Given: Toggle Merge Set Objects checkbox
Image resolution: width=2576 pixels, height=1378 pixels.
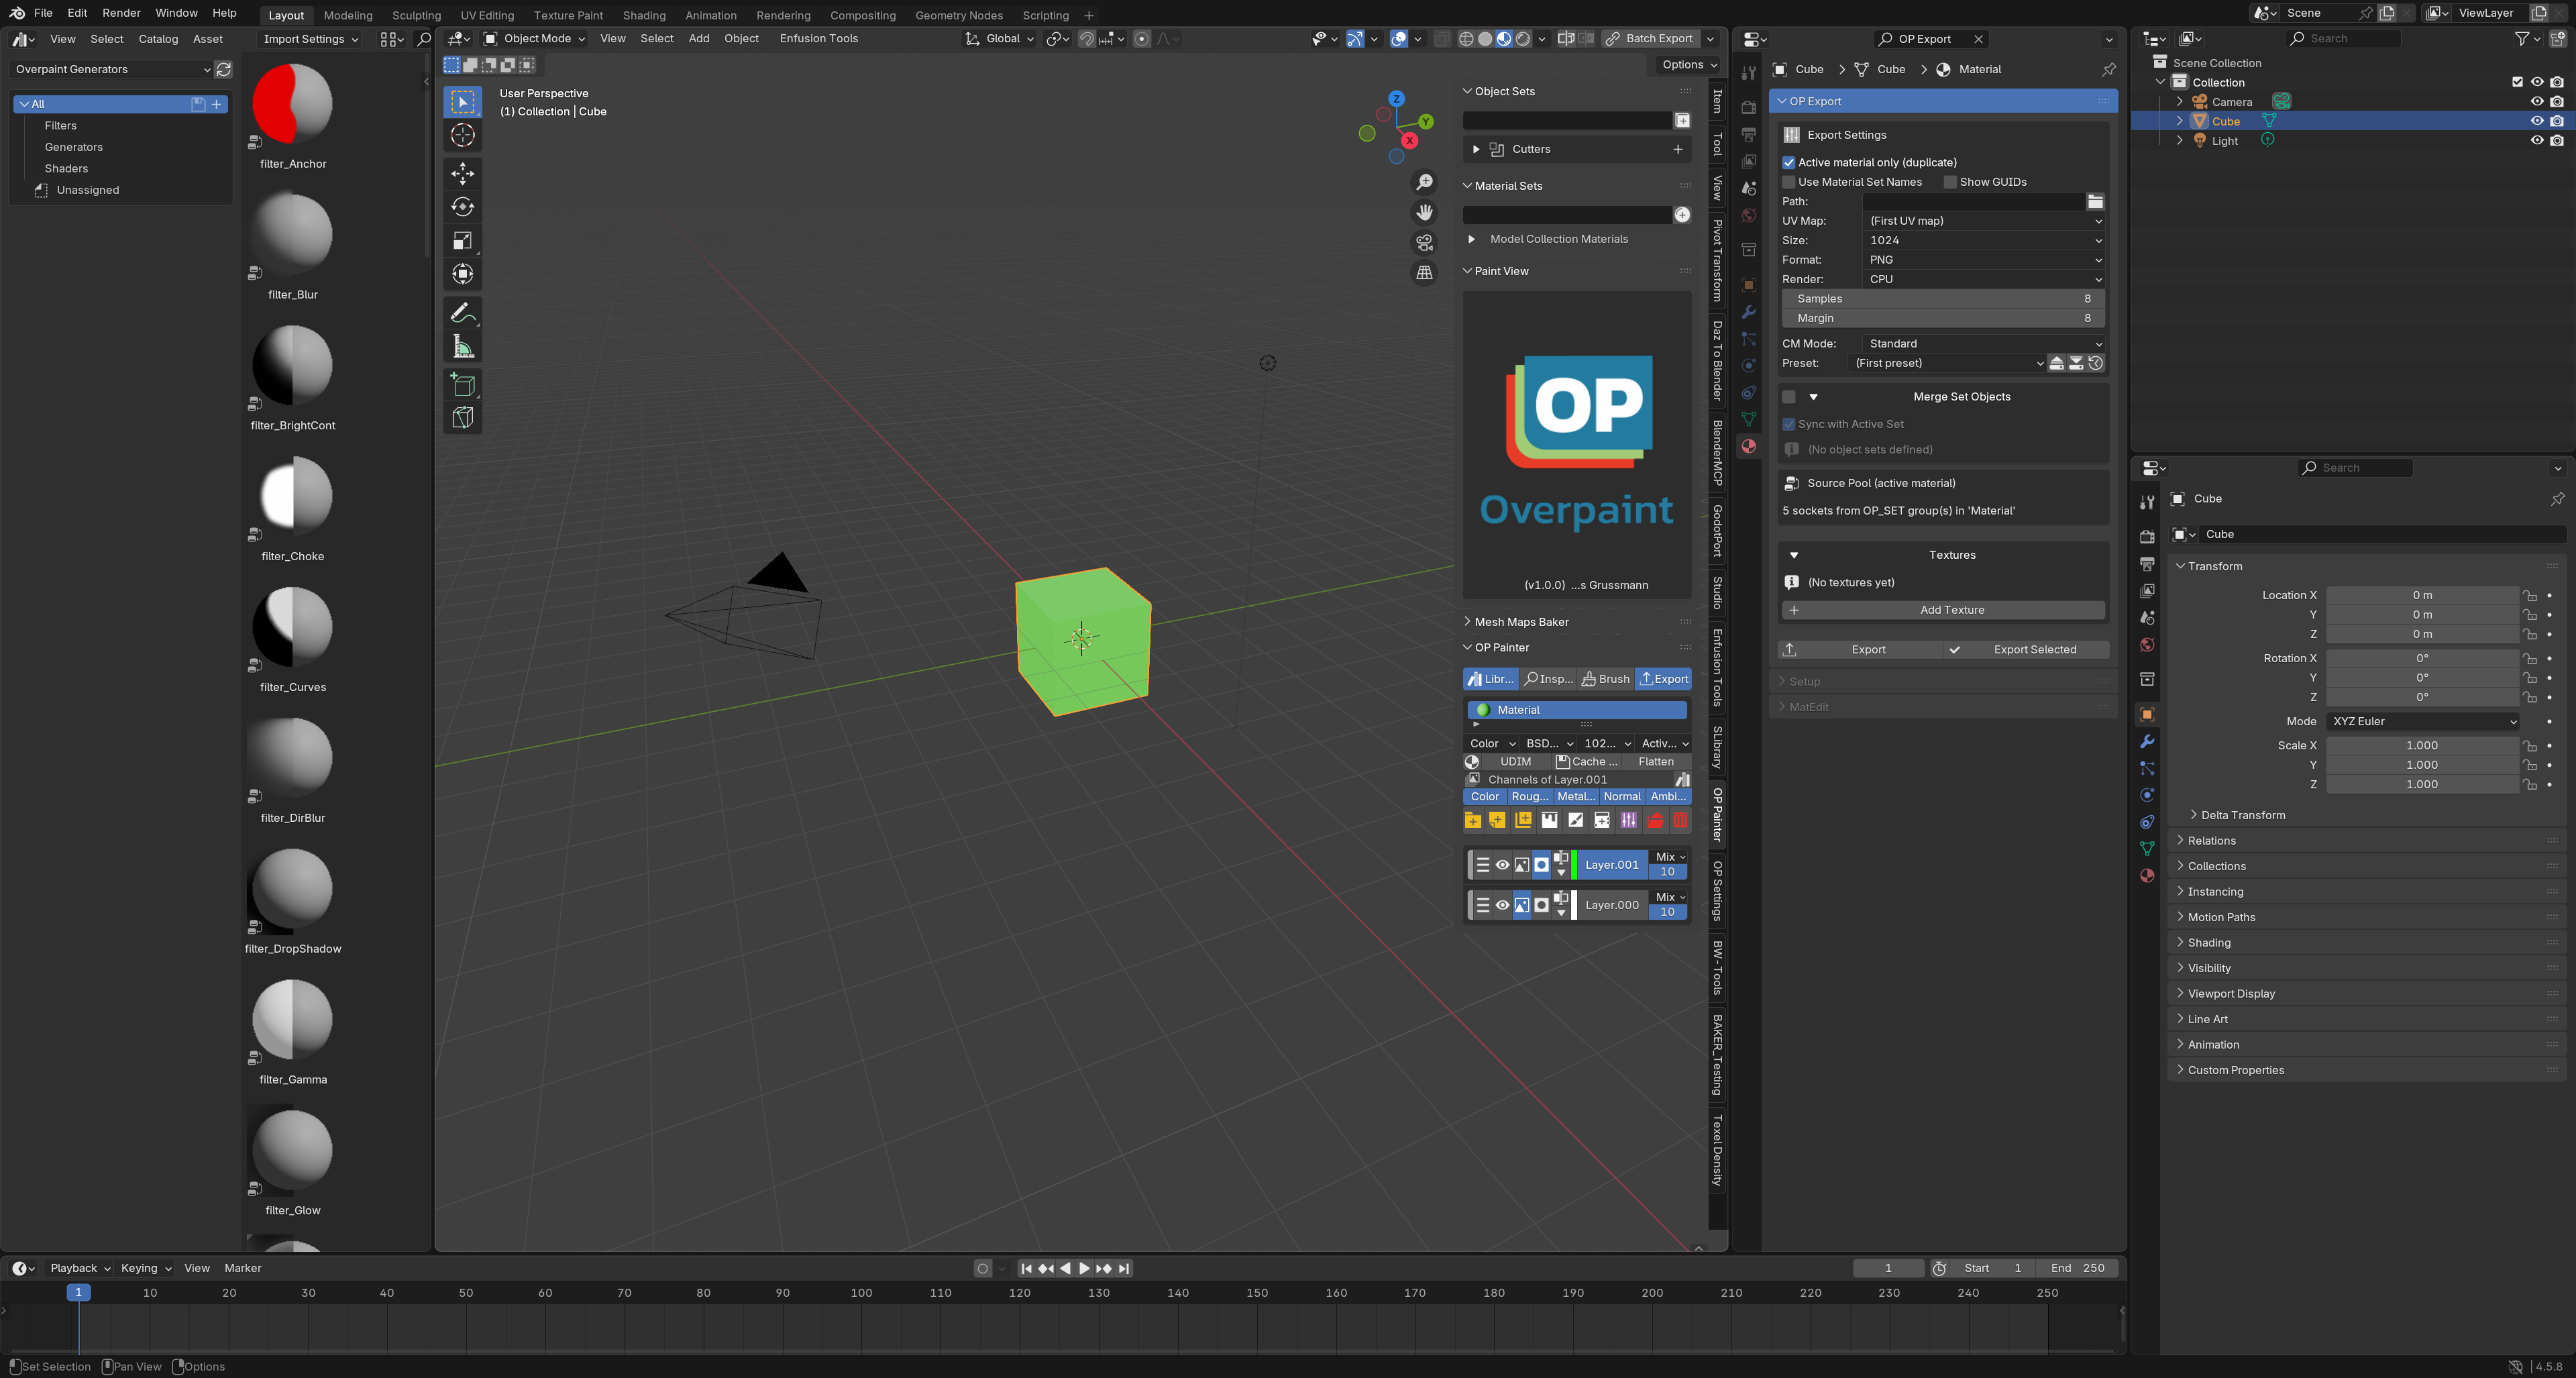Looking at the screenshot, I should click(1789, 397).
